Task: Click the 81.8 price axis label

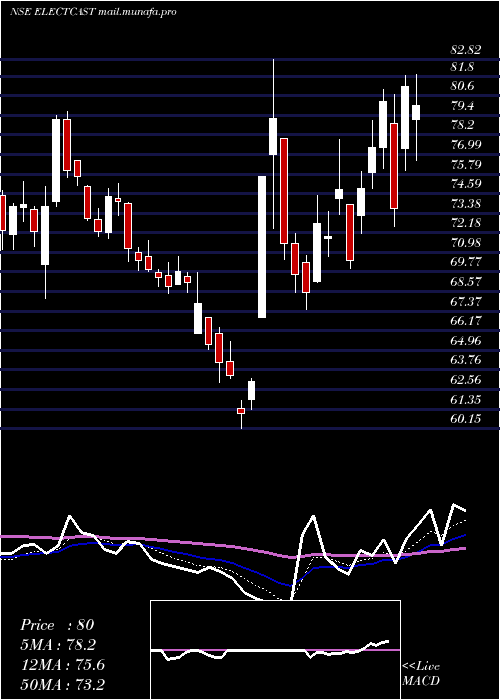Action: pyautogui.click(x=462, y=67)
